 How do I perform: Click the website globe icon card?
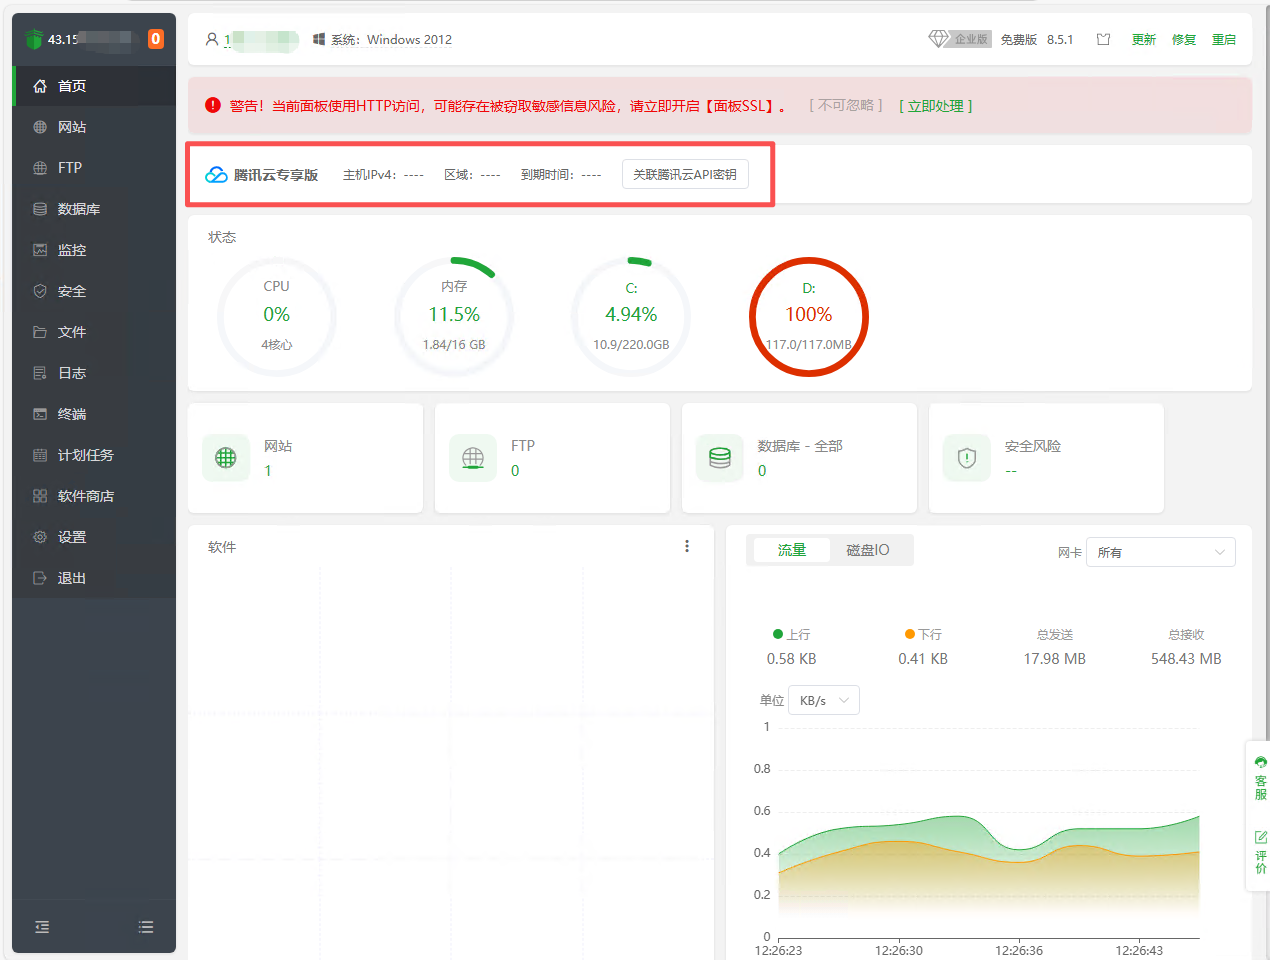226,458
